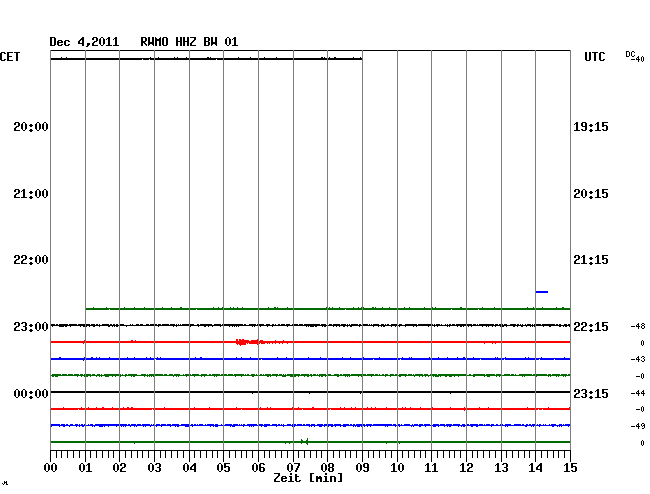Select the "20:00" CET time label
The height and width of the screenshot is (494, 650).
tap(31, 127)
